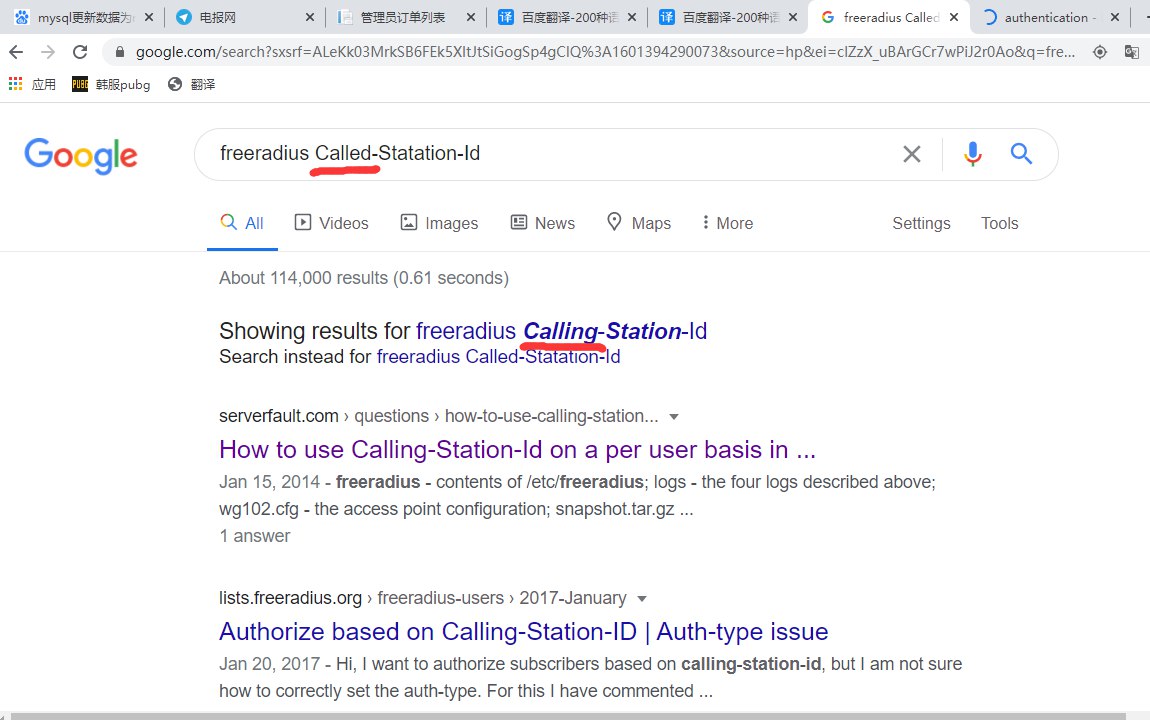Search instead for freeradius Called-Statation-Id
Viewport: 1150px width, 720px height.
click(498, 356)
